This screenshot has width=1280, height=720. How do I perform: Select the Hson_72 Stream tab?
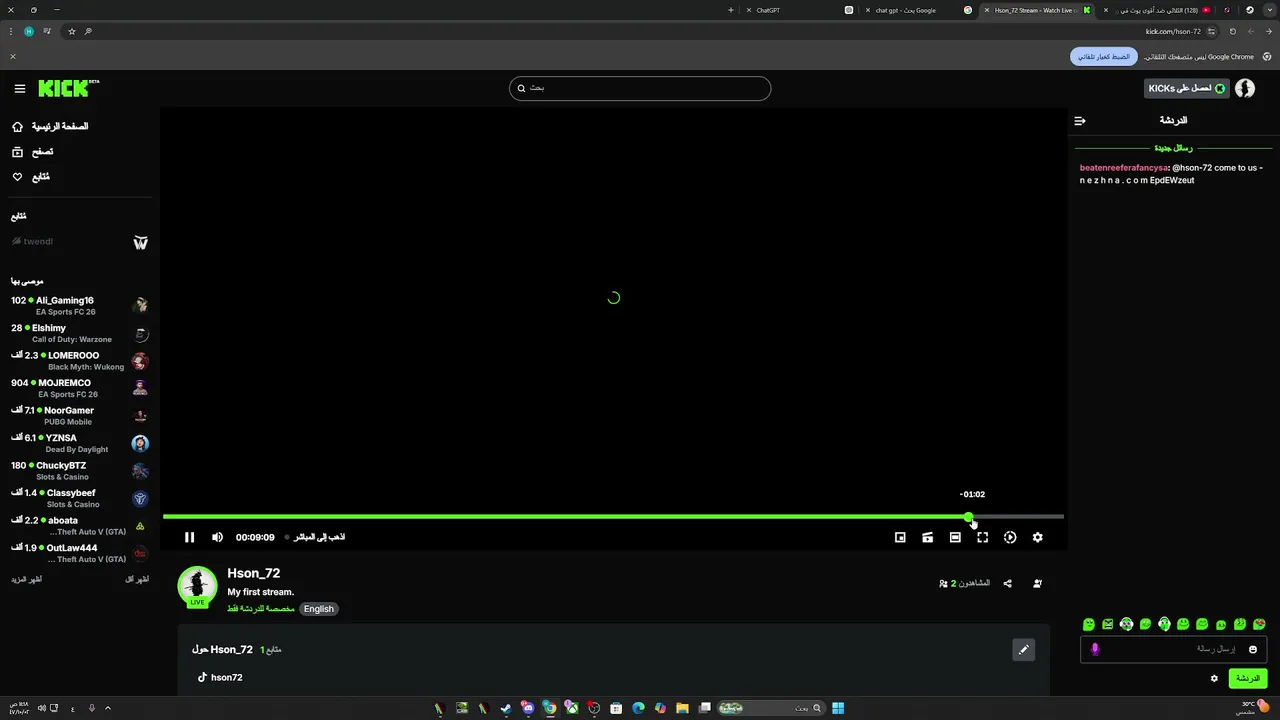(x=1038, y=10)
